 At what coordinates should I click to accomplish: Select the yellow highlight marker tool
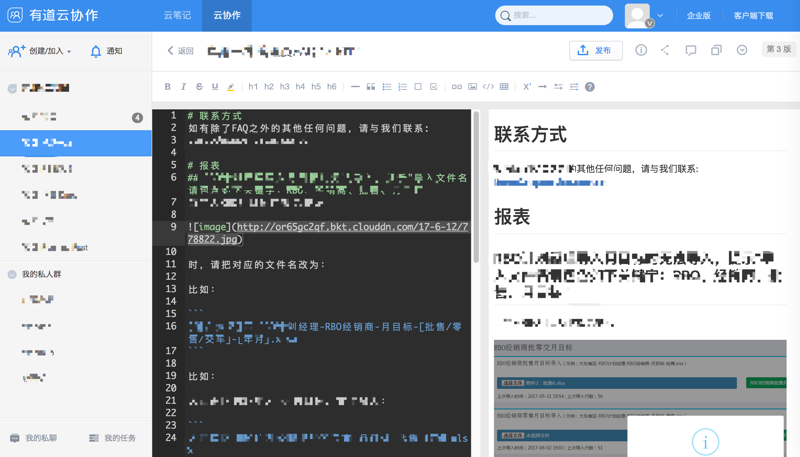(231, 87)
